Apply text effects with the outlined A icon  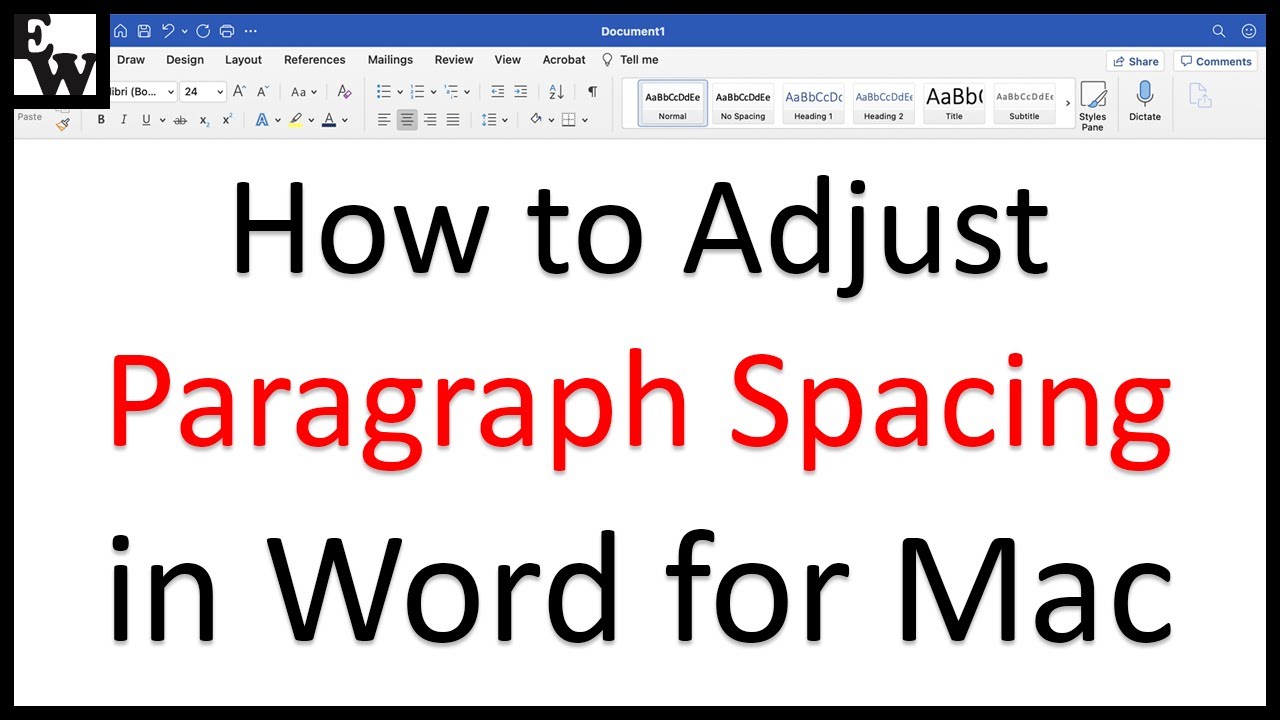click(262, 120)
